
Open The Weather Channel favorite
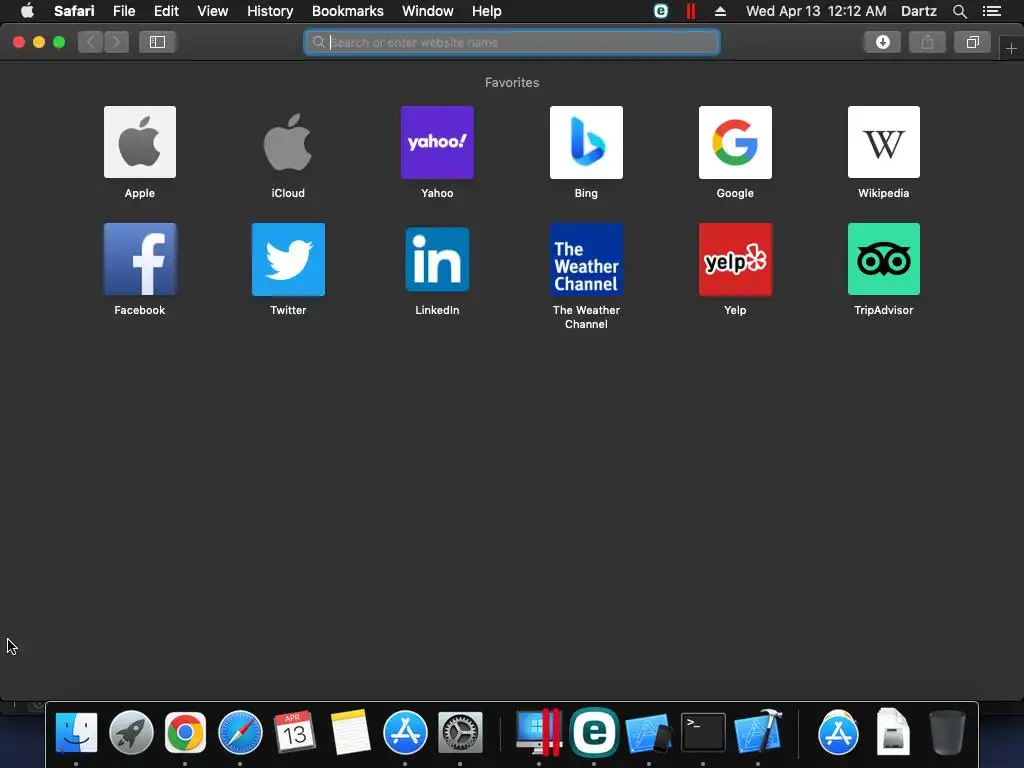pos(586,259)
